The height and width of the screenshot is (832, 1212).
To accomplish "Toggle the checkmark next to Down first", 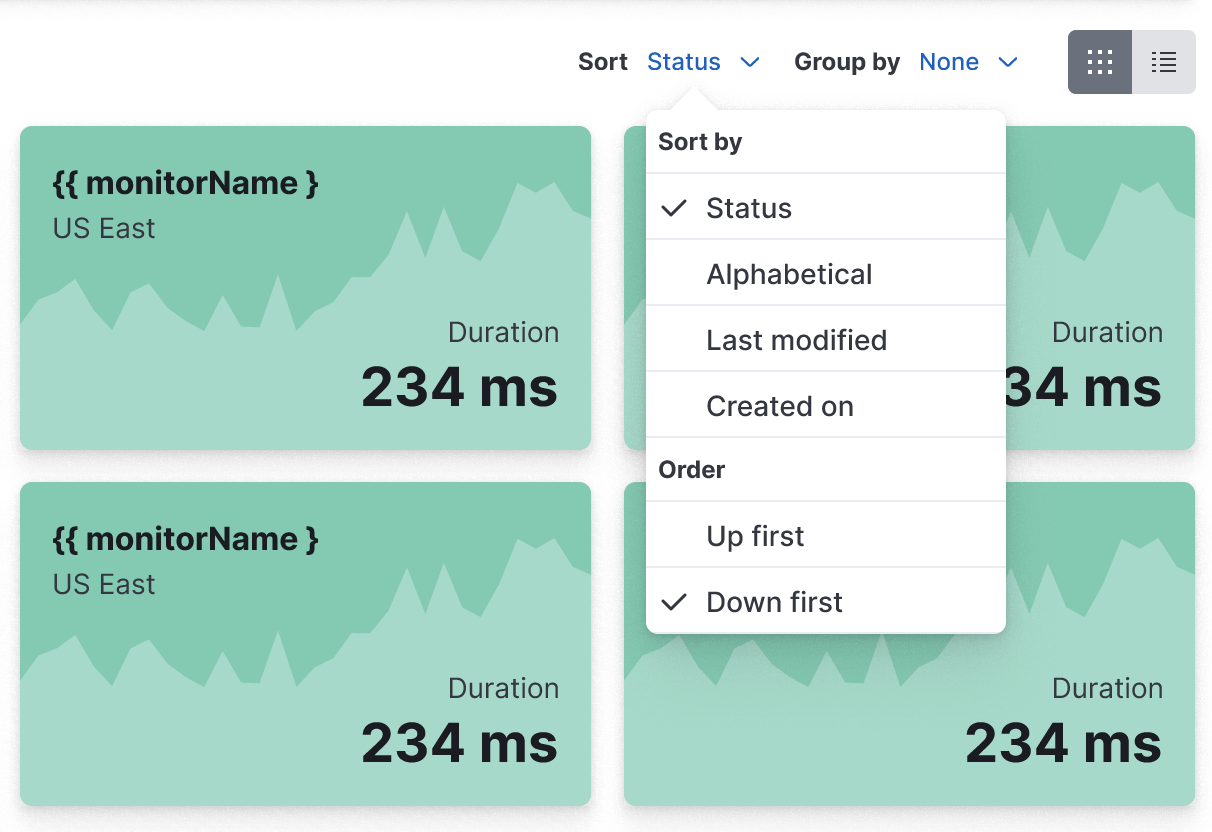I will click(674, 601).
